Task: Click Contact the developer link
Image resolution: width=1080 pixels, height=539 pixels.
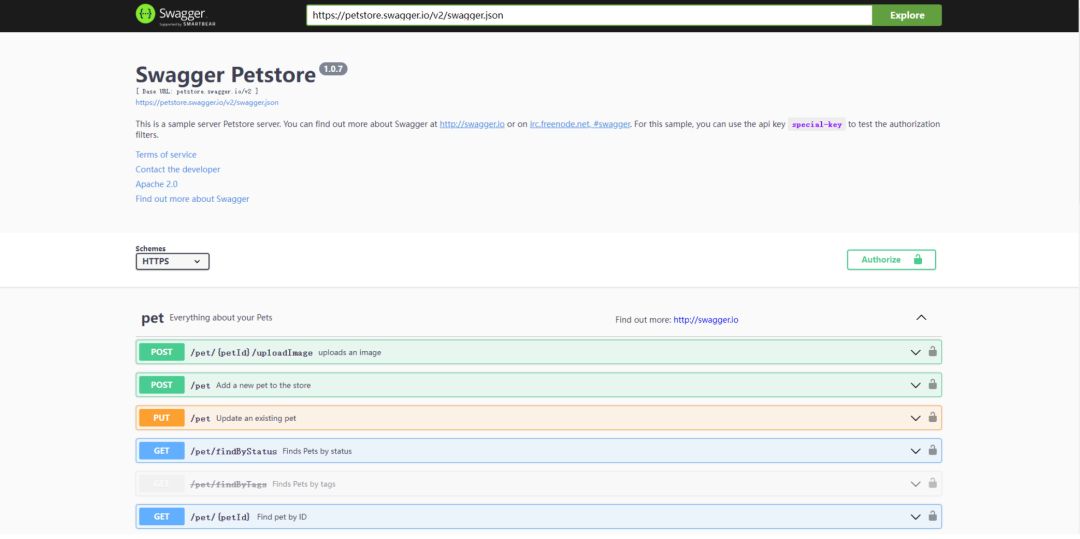Action: click(178, 169)
